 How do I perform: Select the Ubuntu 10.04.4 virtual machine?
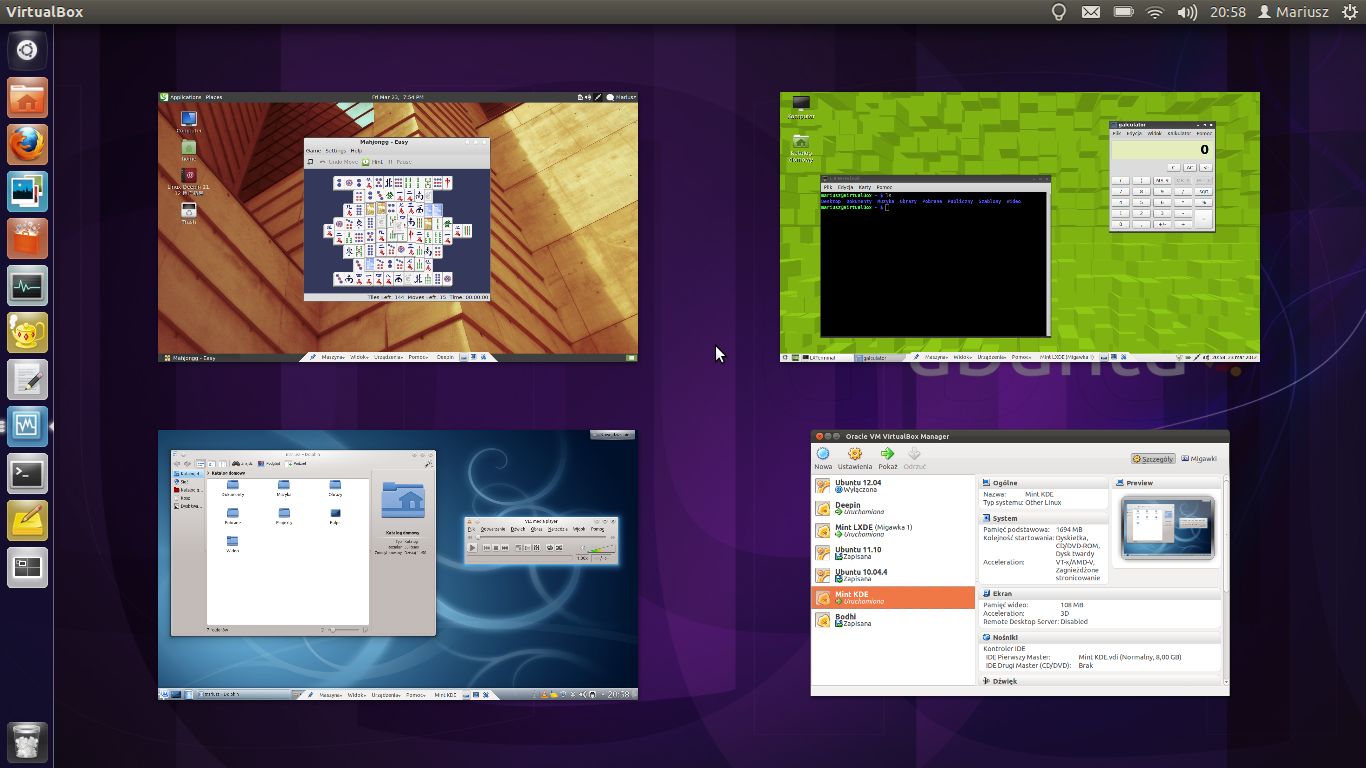pyautogui.click(x=893, y=575)
